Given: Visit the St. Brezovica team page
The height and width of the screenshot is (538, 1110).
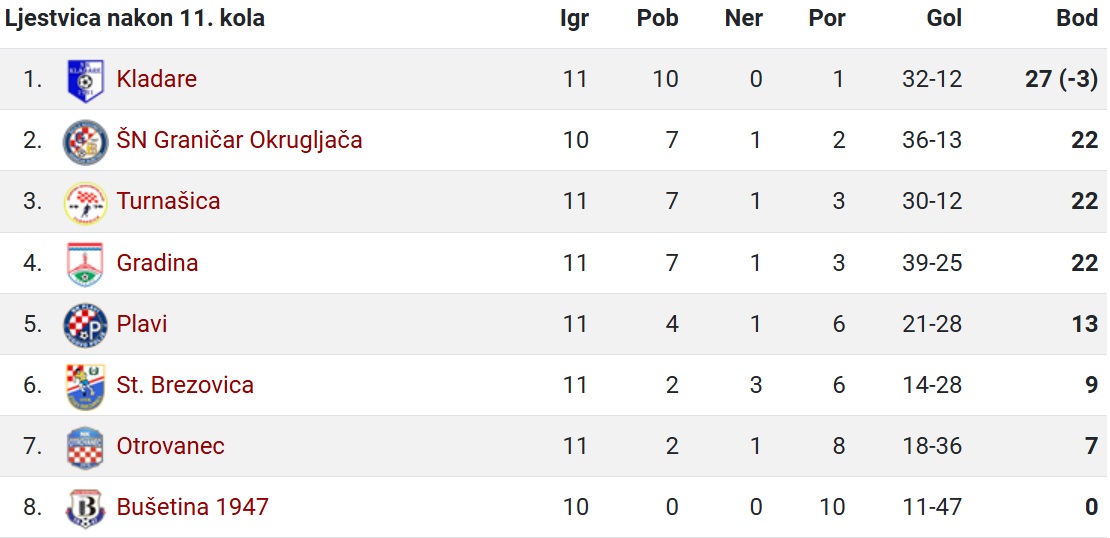Looking at the screenshot, I should 185,385.
